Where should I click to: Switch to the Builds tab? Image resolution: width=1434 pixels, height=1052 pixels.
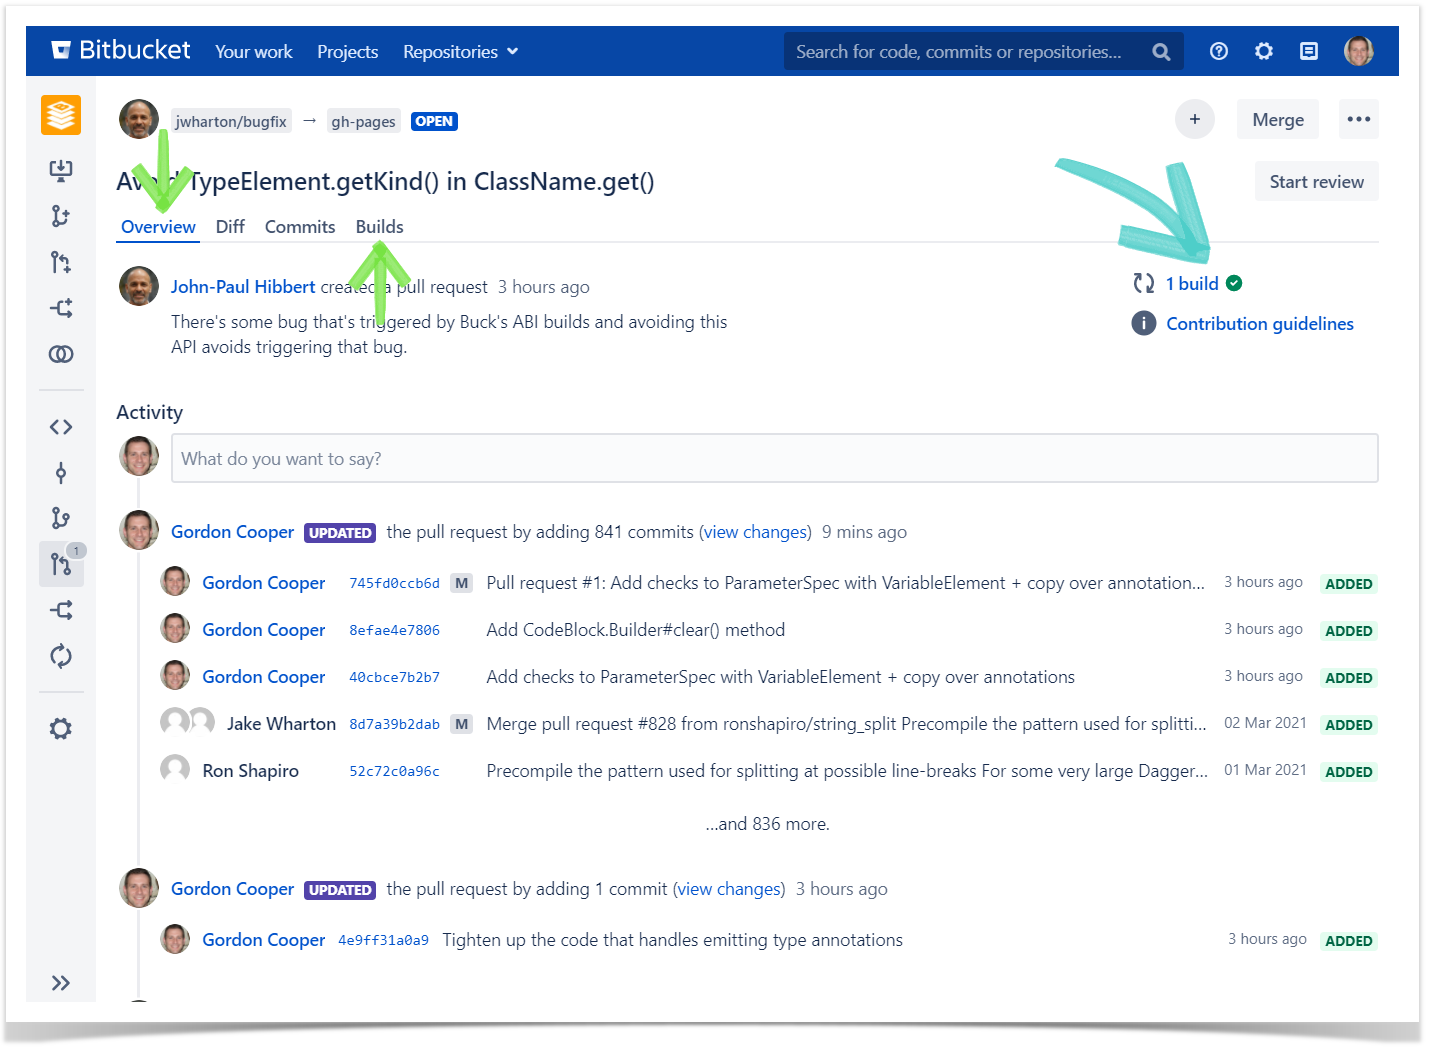[380, 227]
